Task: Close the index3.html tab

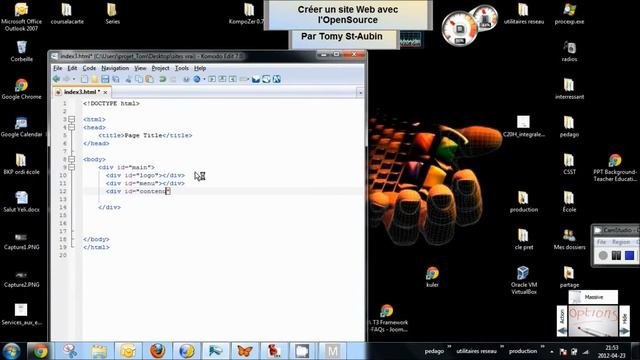Action: coord(105,93)
